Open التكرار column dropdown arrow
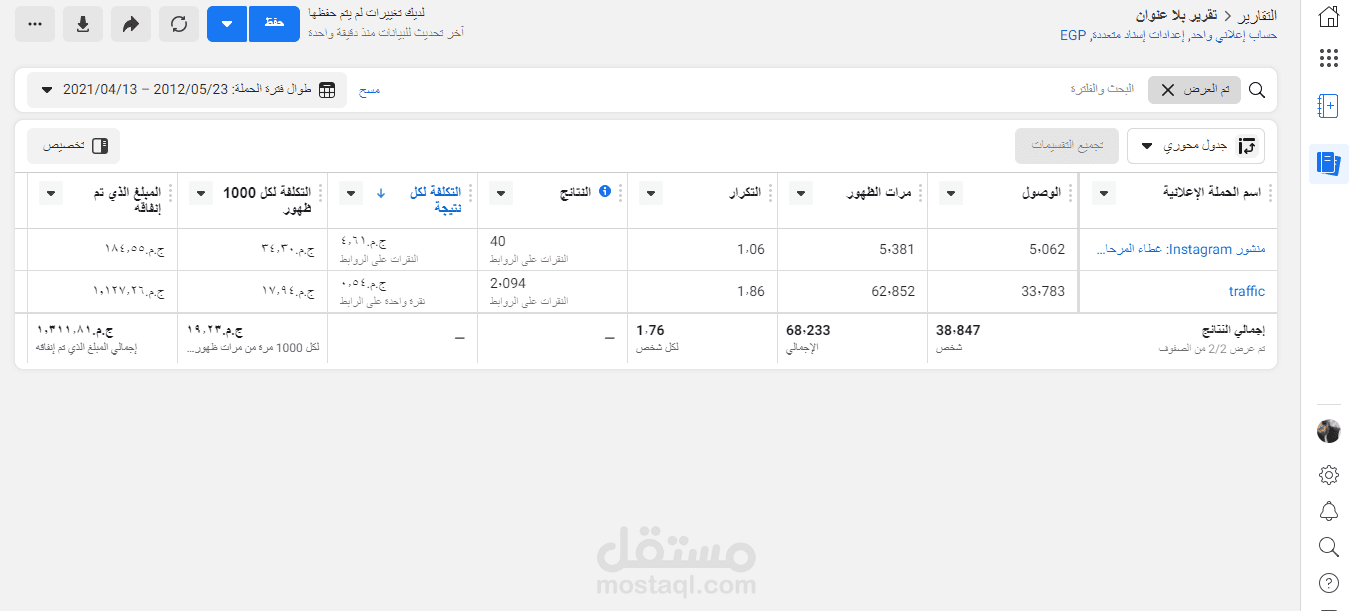This screenshot has height=611, width=1354. (650, 193)
